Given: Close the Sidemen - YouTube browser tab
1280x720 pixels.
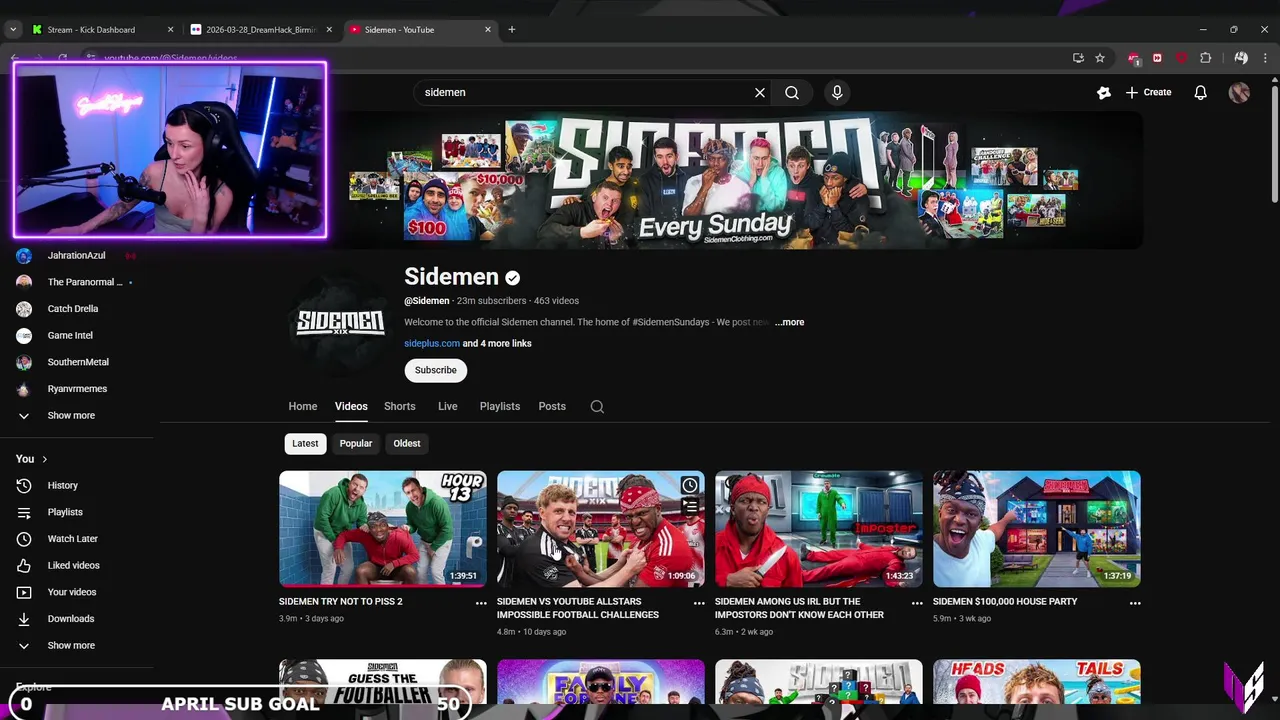Looking at the screenshot, I should [488, 30].
